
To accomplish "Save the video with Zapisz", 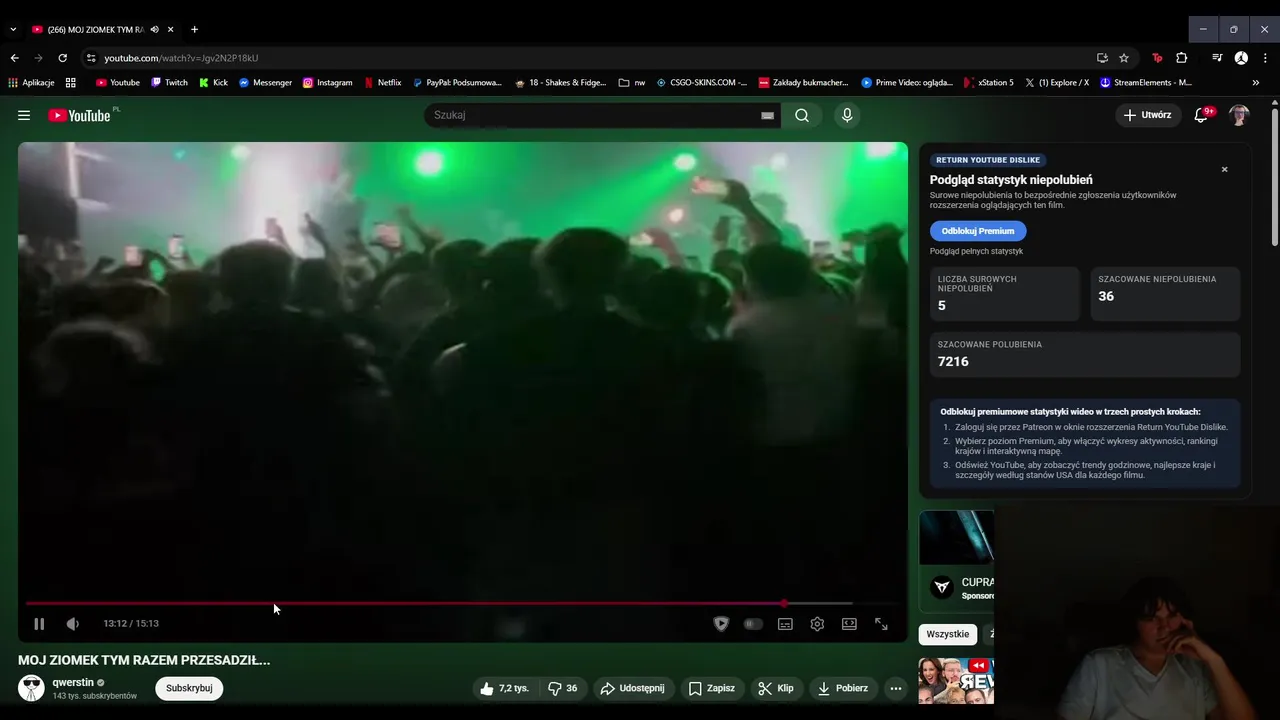I will click(712, 688).
